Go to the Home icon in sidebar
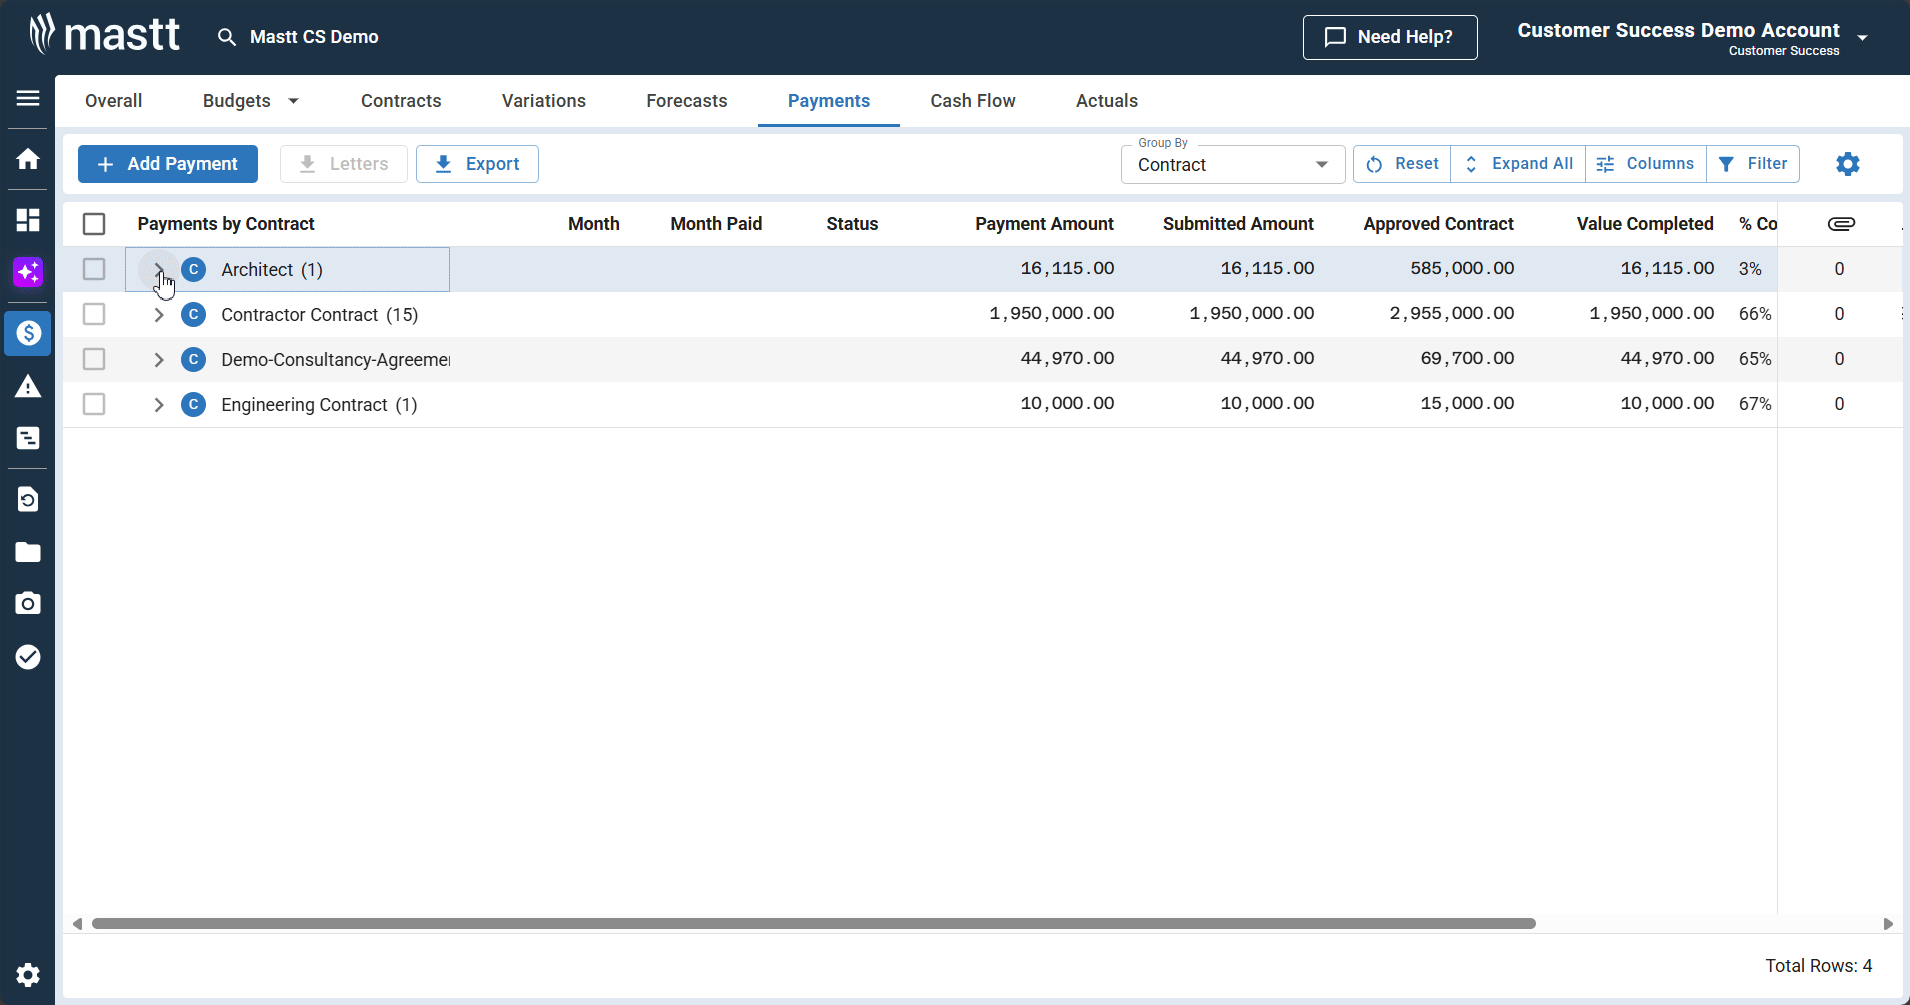 [28, 159]
